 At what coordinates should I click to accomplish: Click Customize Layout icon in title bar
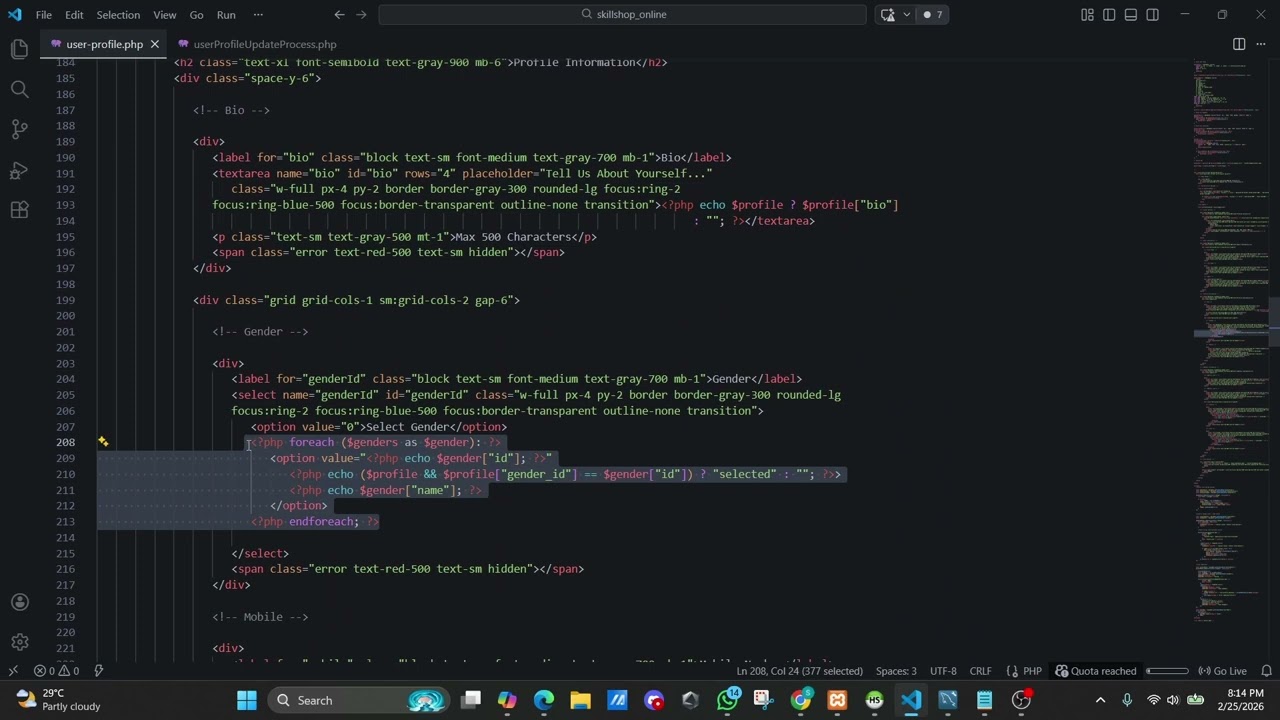tap(1087, 14)
